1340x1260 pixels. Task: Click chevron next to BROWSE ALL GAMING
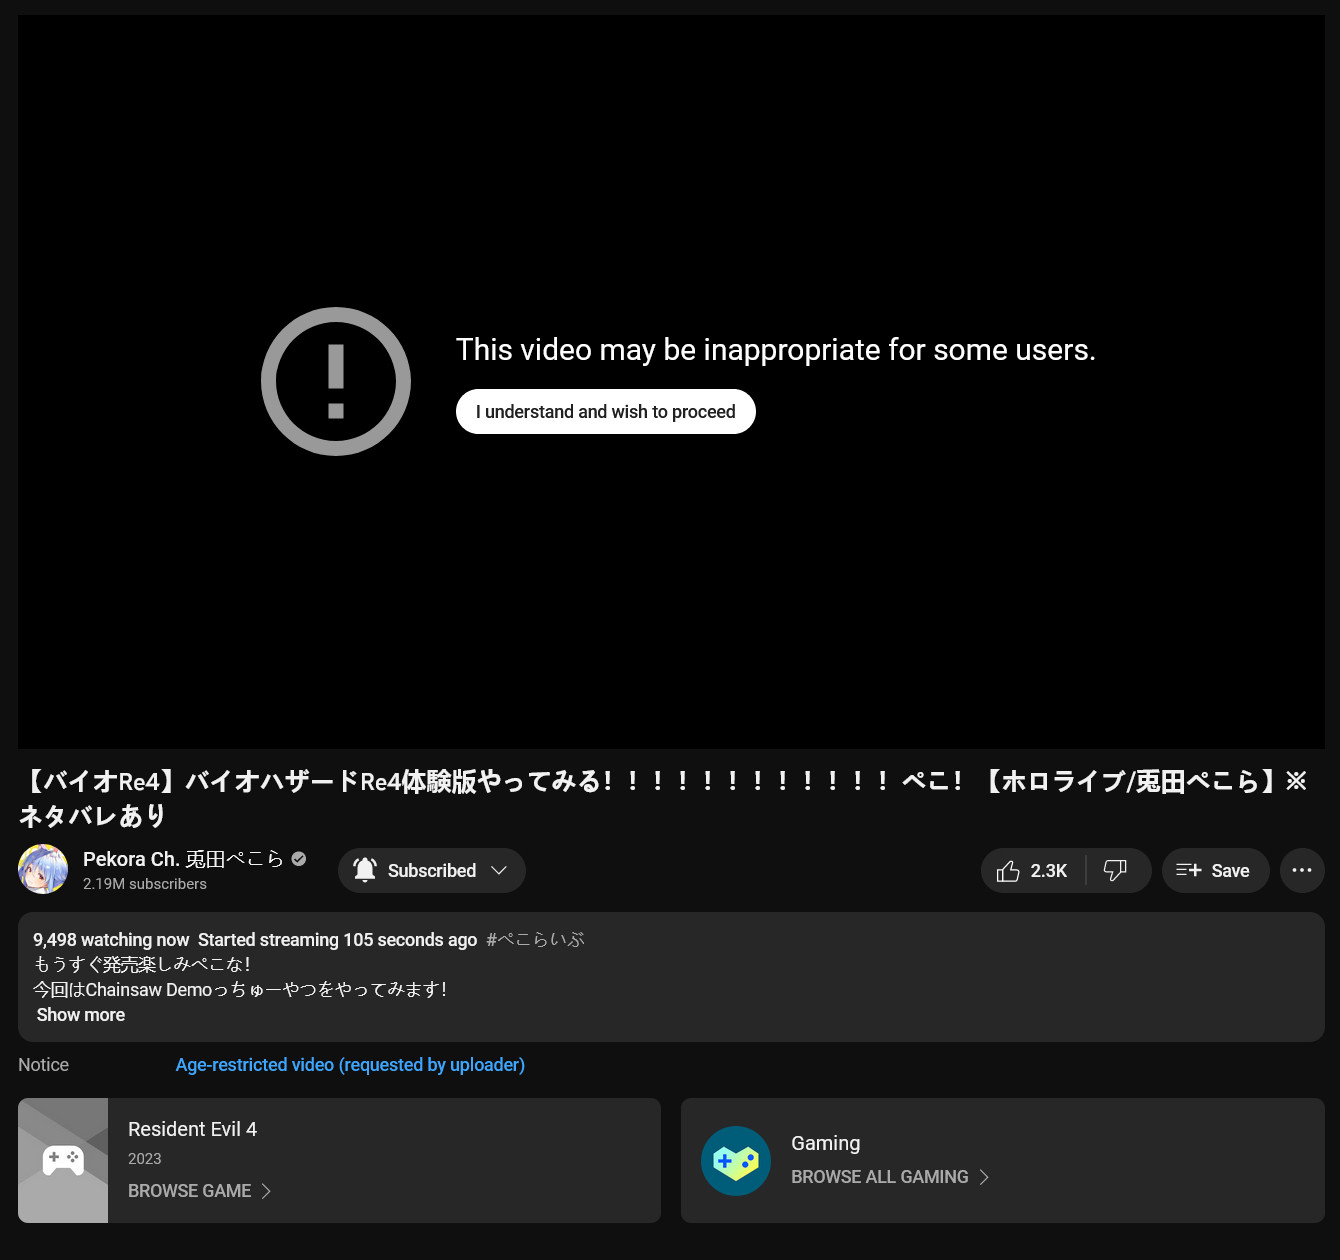click(x=984, y=1177)
